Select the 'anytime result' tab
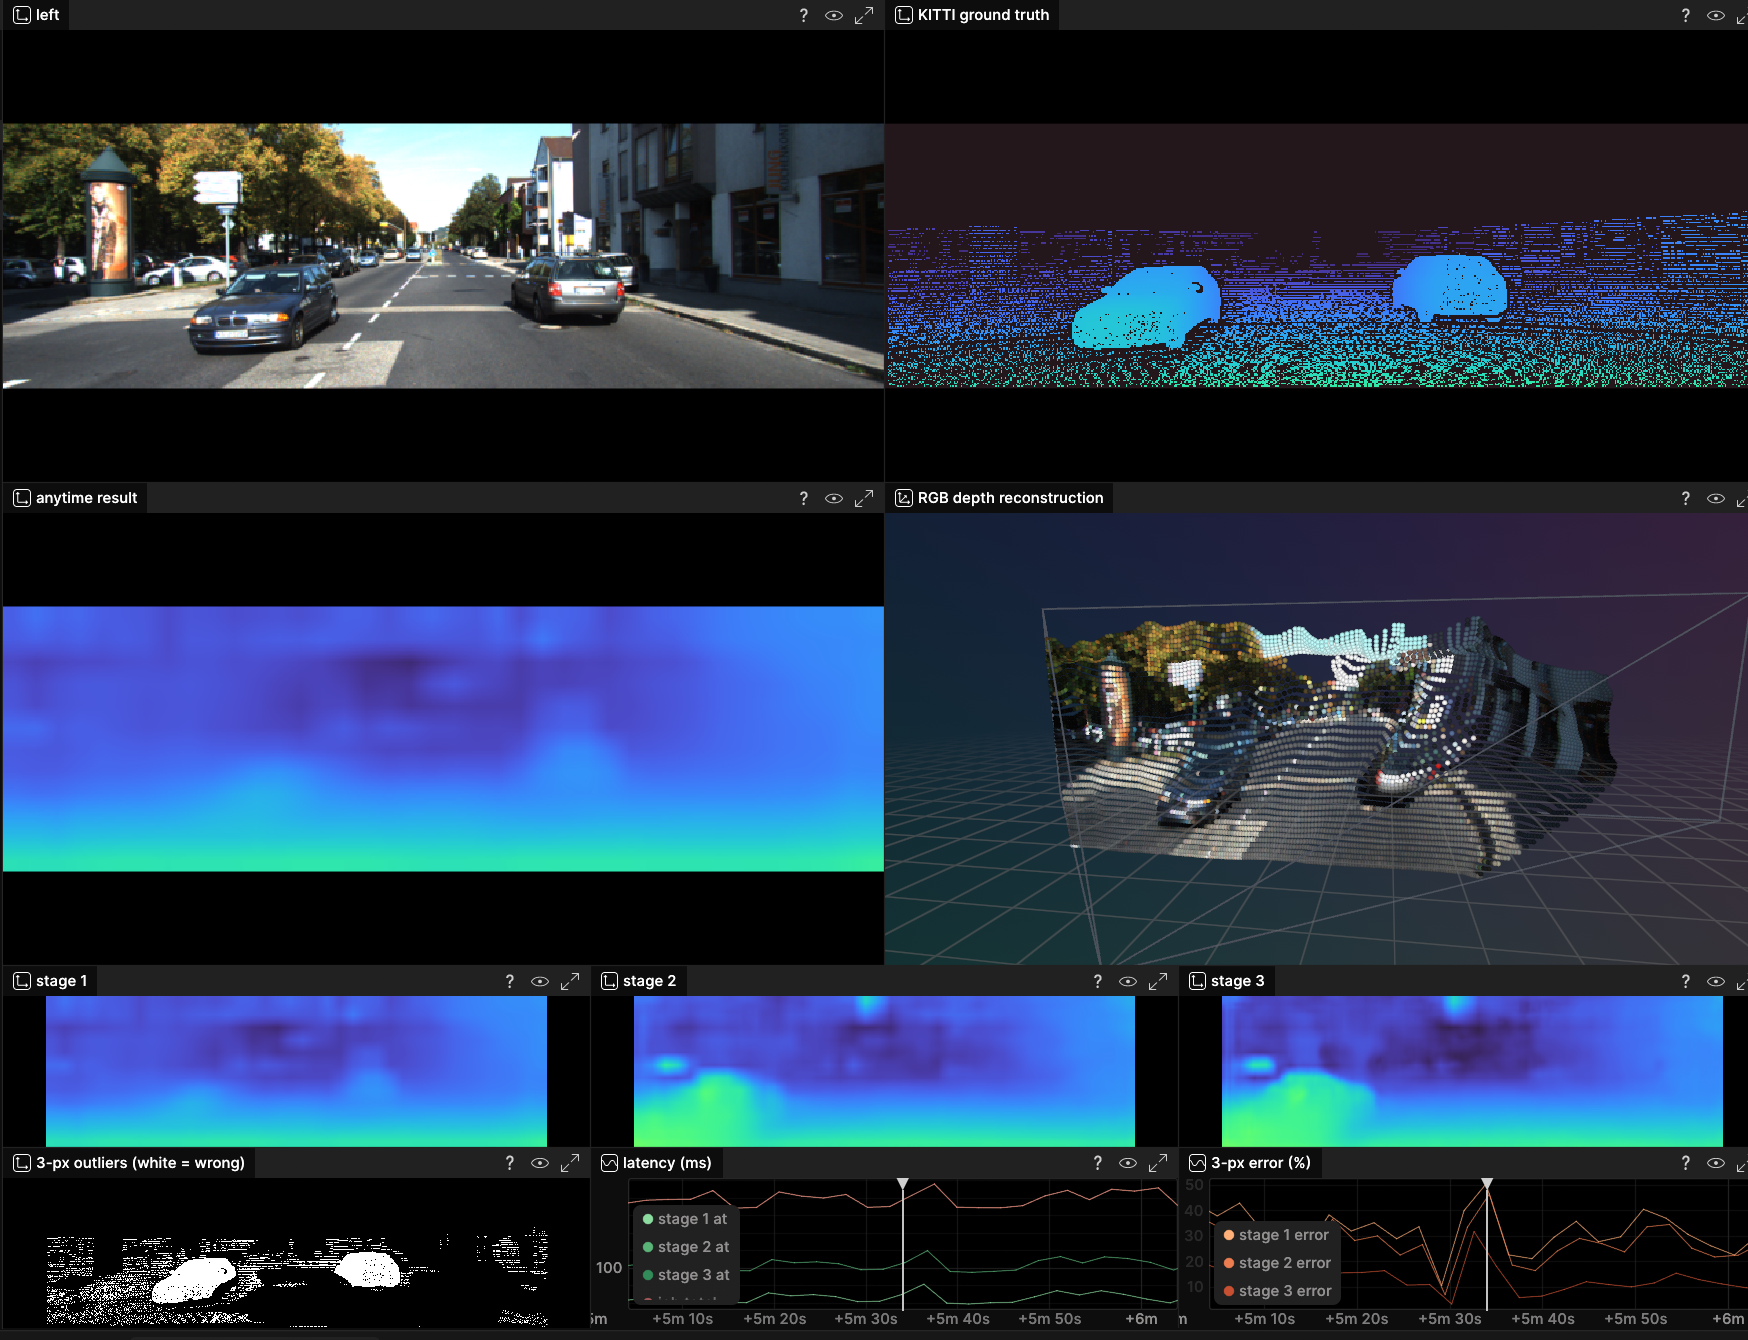Image resolution: width=1748 pixels, height=1340 pixels. pos(76,498)
